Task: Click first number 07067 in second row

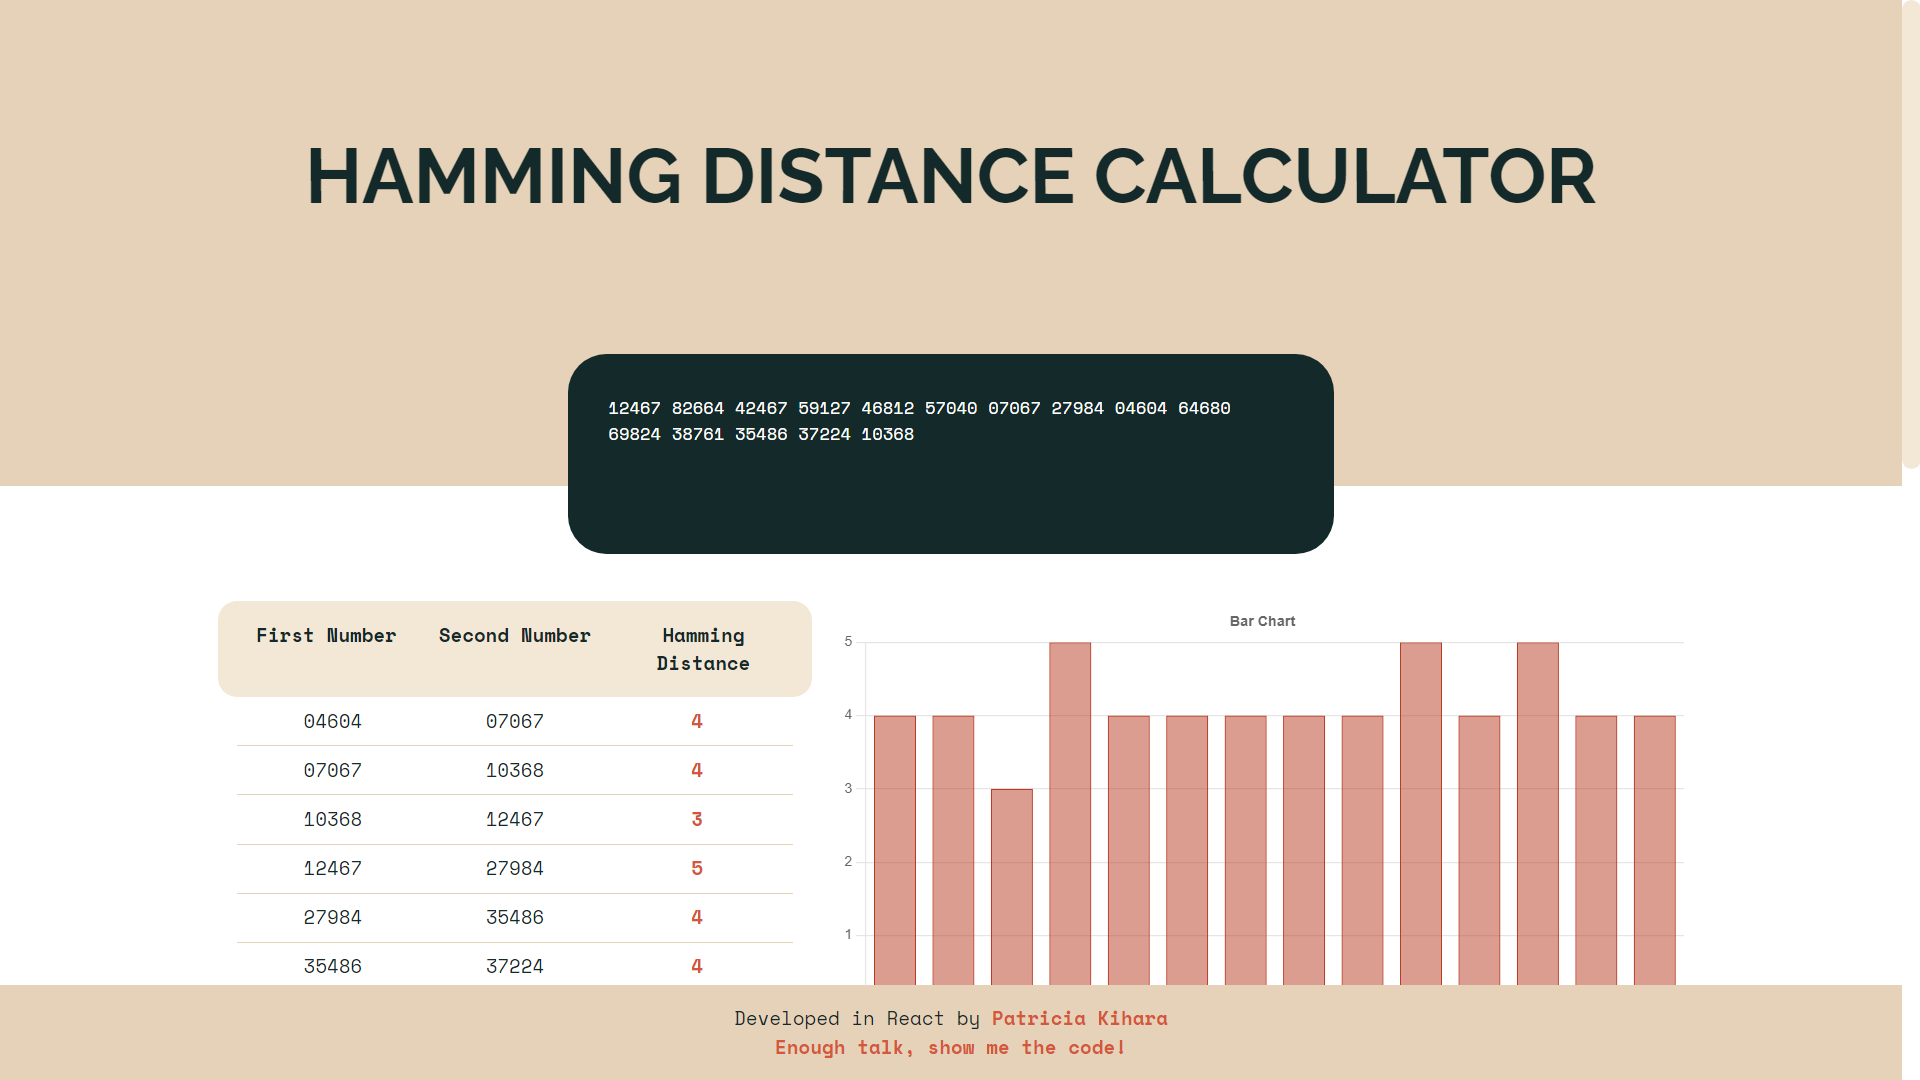Action: (332, 770)
